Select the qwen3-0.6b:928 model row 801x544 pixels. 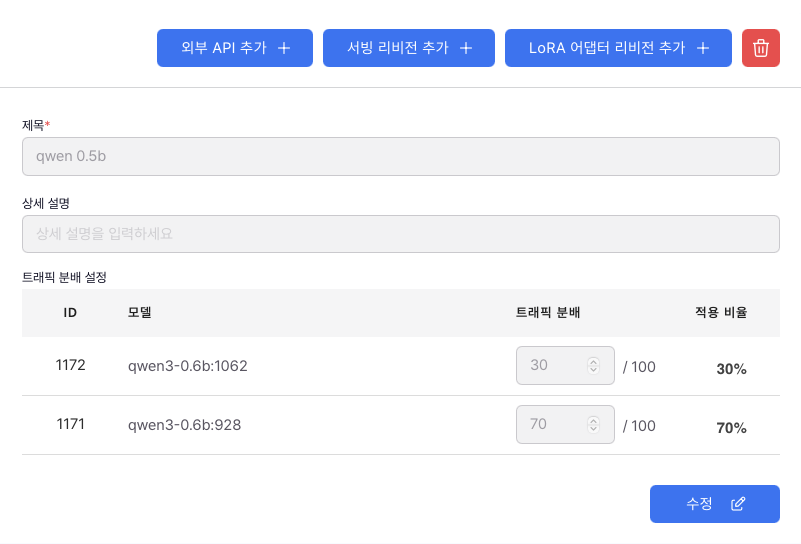click(x=184, y=424)
